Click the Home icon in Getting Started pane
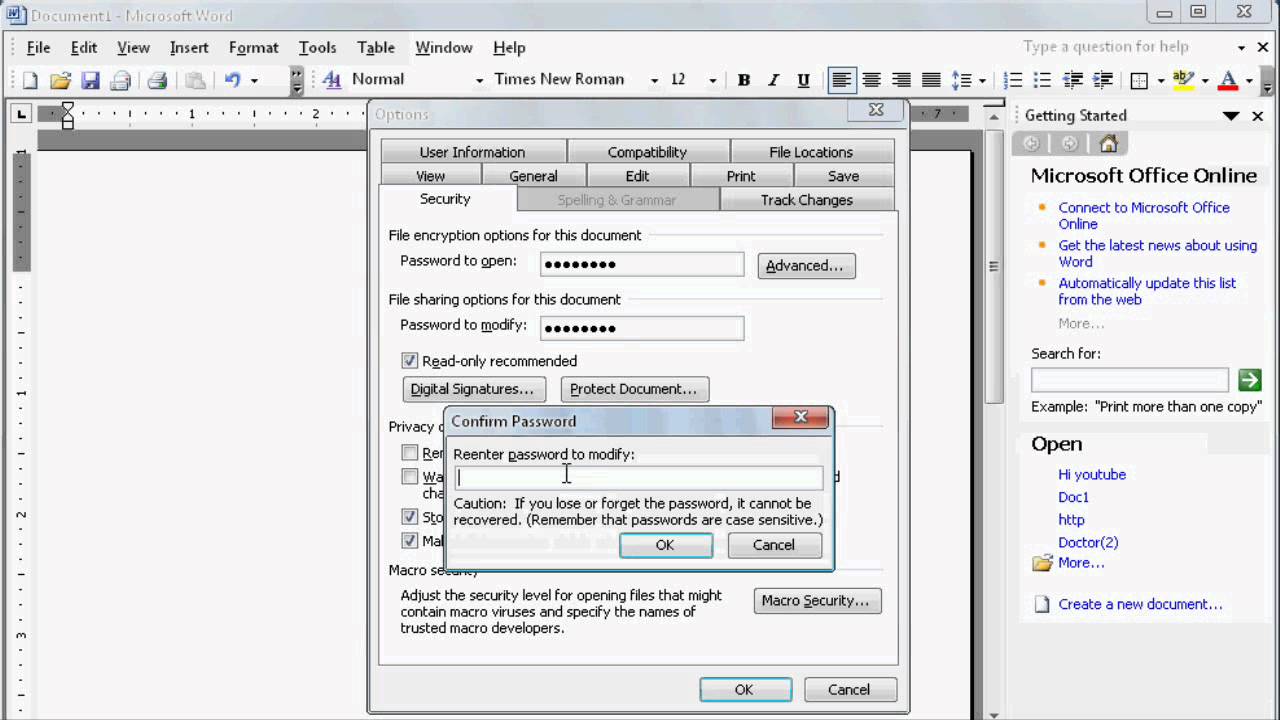This screenshot has height=720, width=1280. pyautogui.click(x=1108, y=144)
